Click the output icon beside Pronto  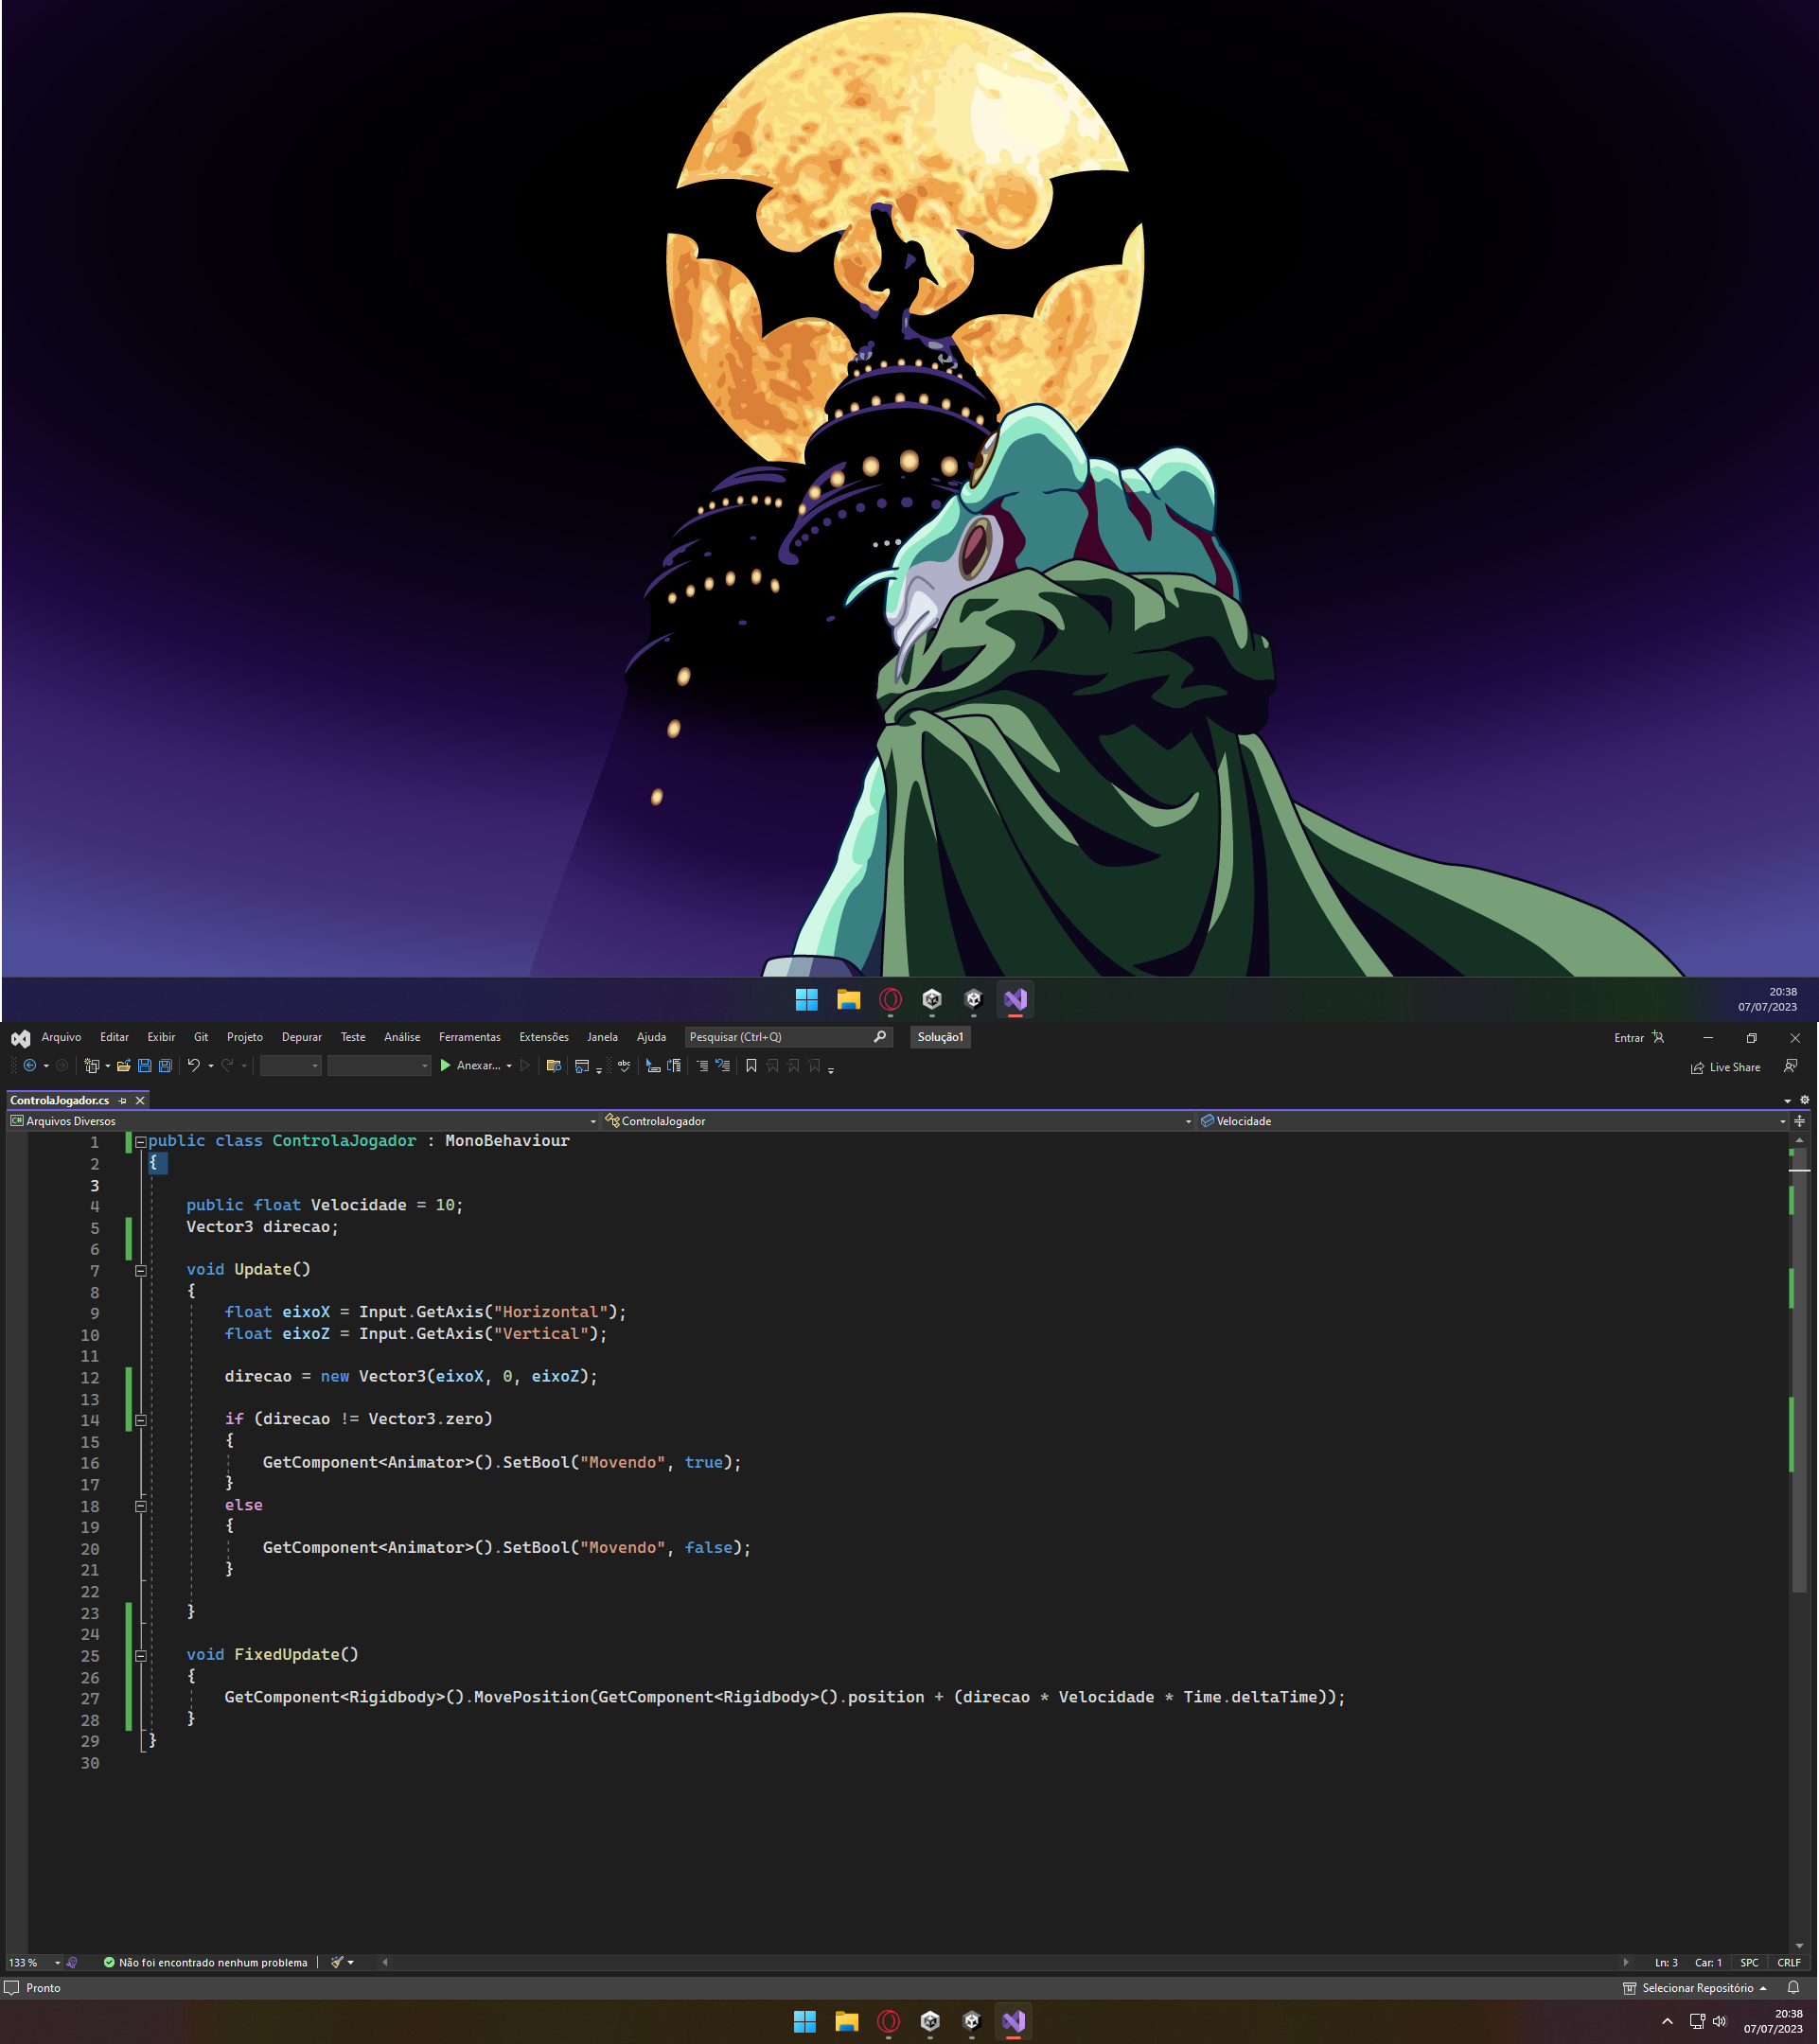coord(12,1988)
